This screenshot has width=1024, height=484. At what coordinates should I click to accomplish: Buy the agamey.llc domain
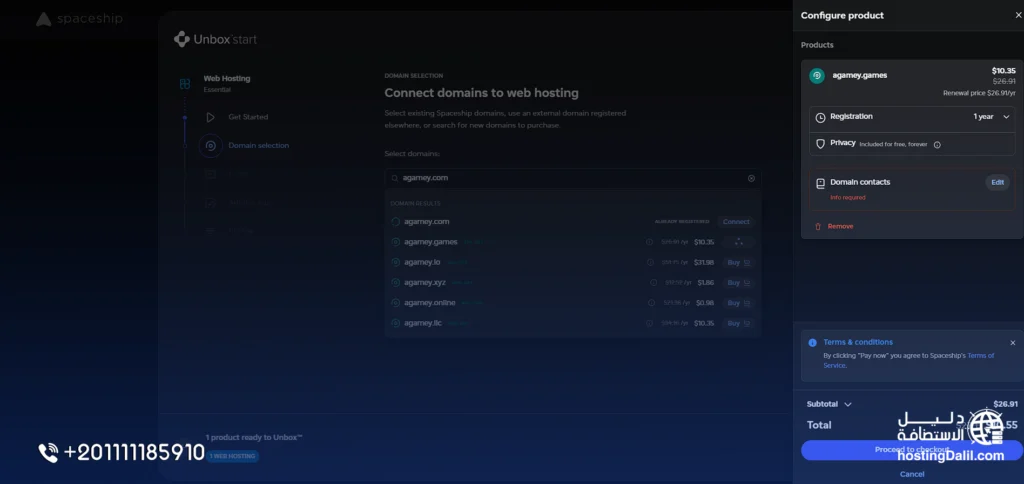[x=739, y=323]
